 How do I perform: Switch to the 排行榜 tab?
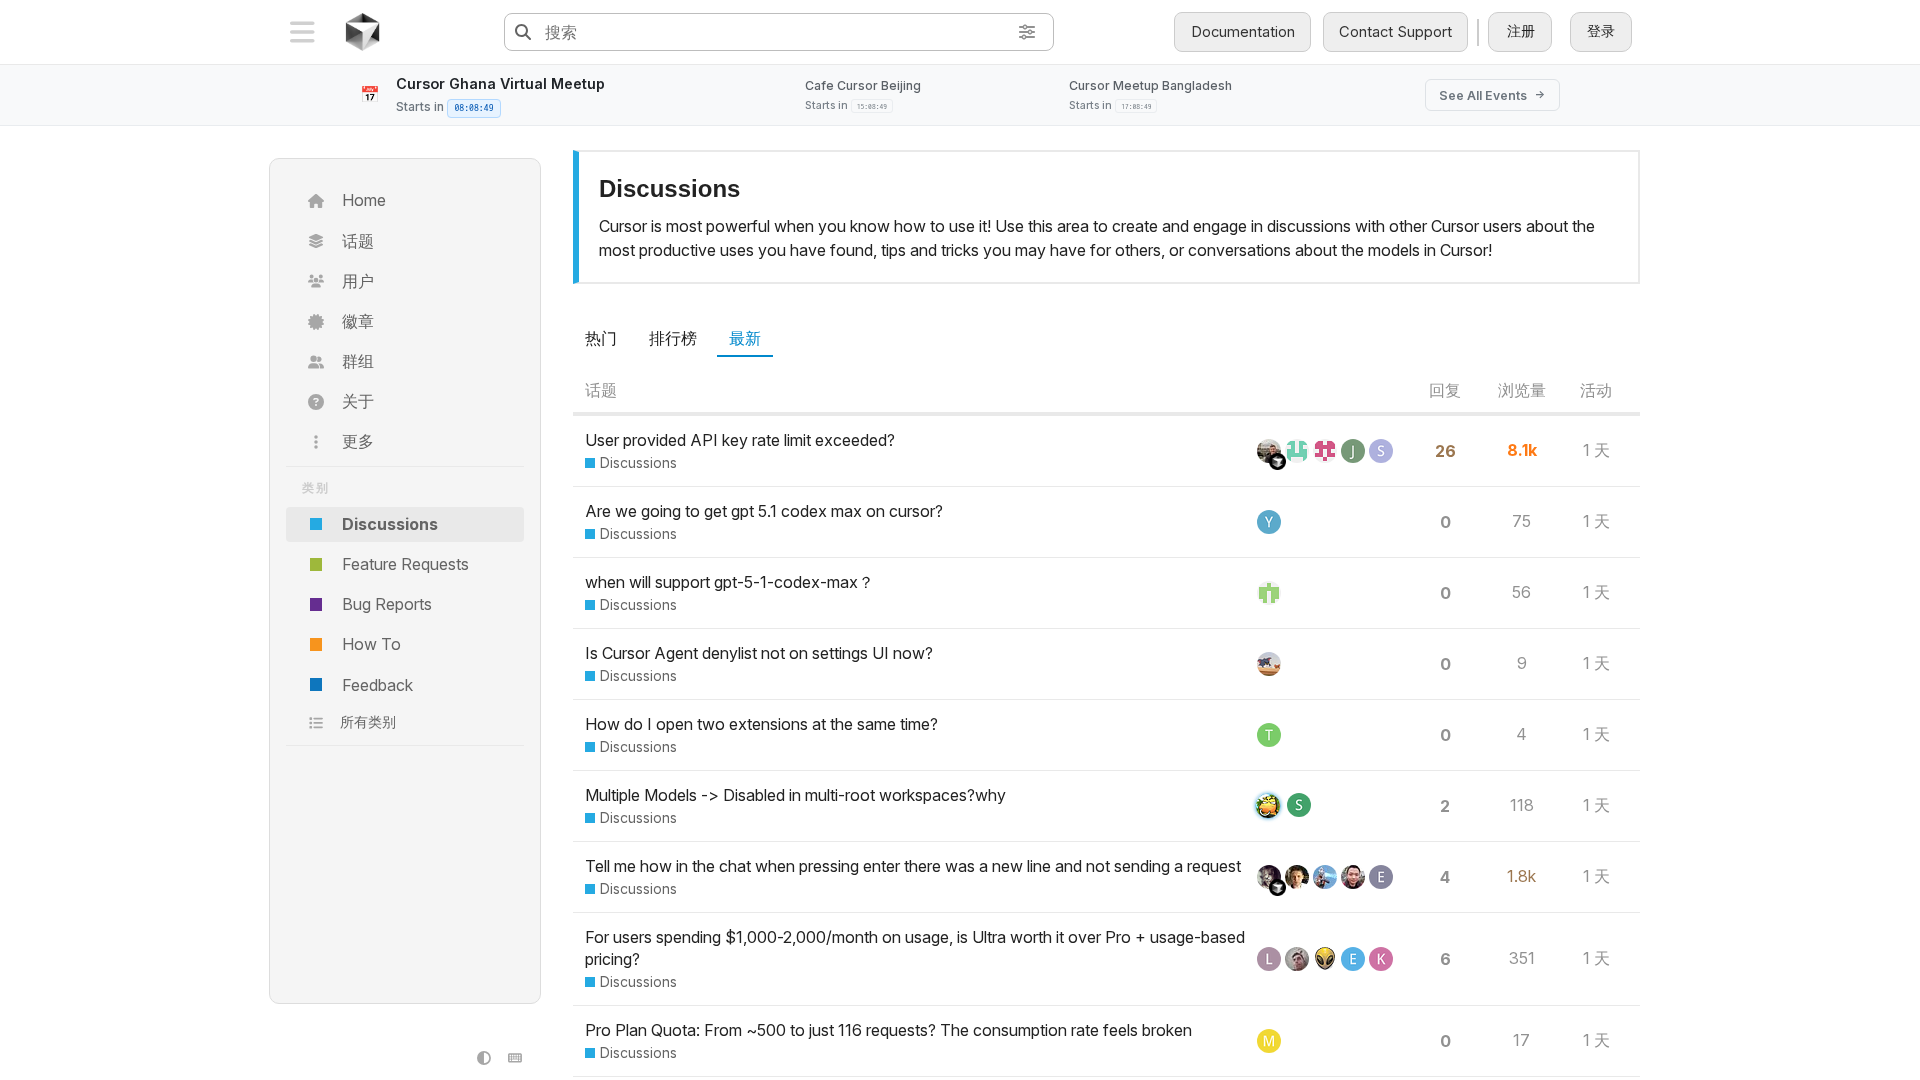coord(672,339)
